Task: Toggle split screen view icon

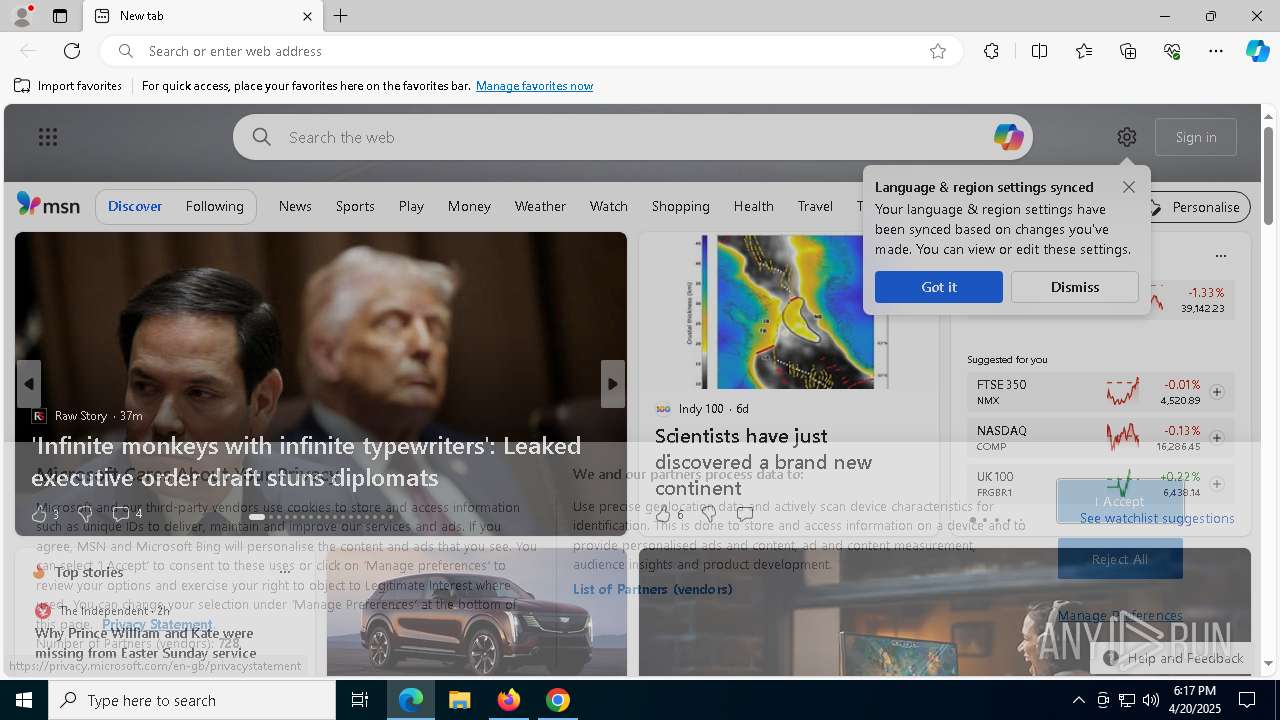Action: click(x=1039, y=51)
